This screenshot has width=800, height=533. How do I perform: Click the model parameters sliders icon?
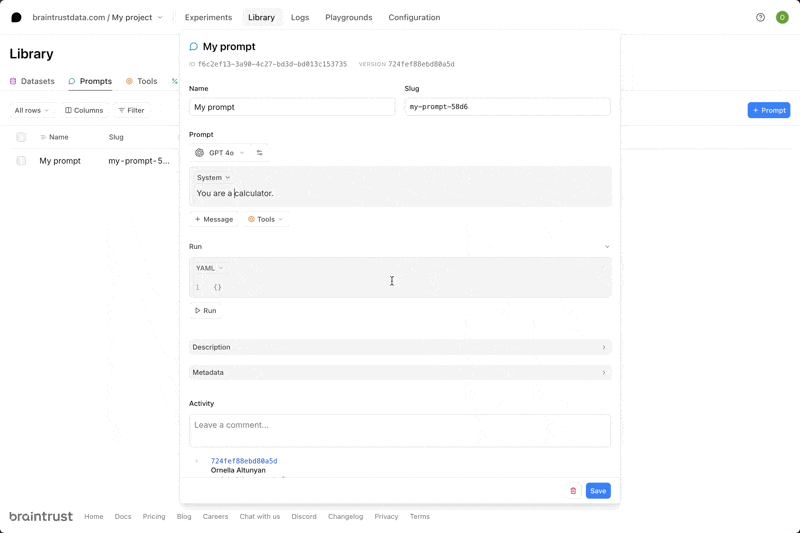tap(260, 153)
